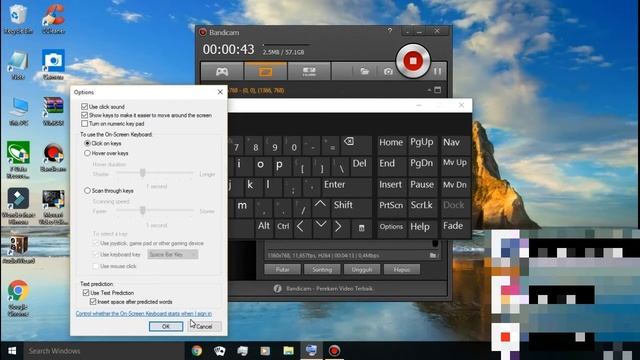
Task: Select Bandicam game recording mode gamepad icon
Action: coord(222,72)
